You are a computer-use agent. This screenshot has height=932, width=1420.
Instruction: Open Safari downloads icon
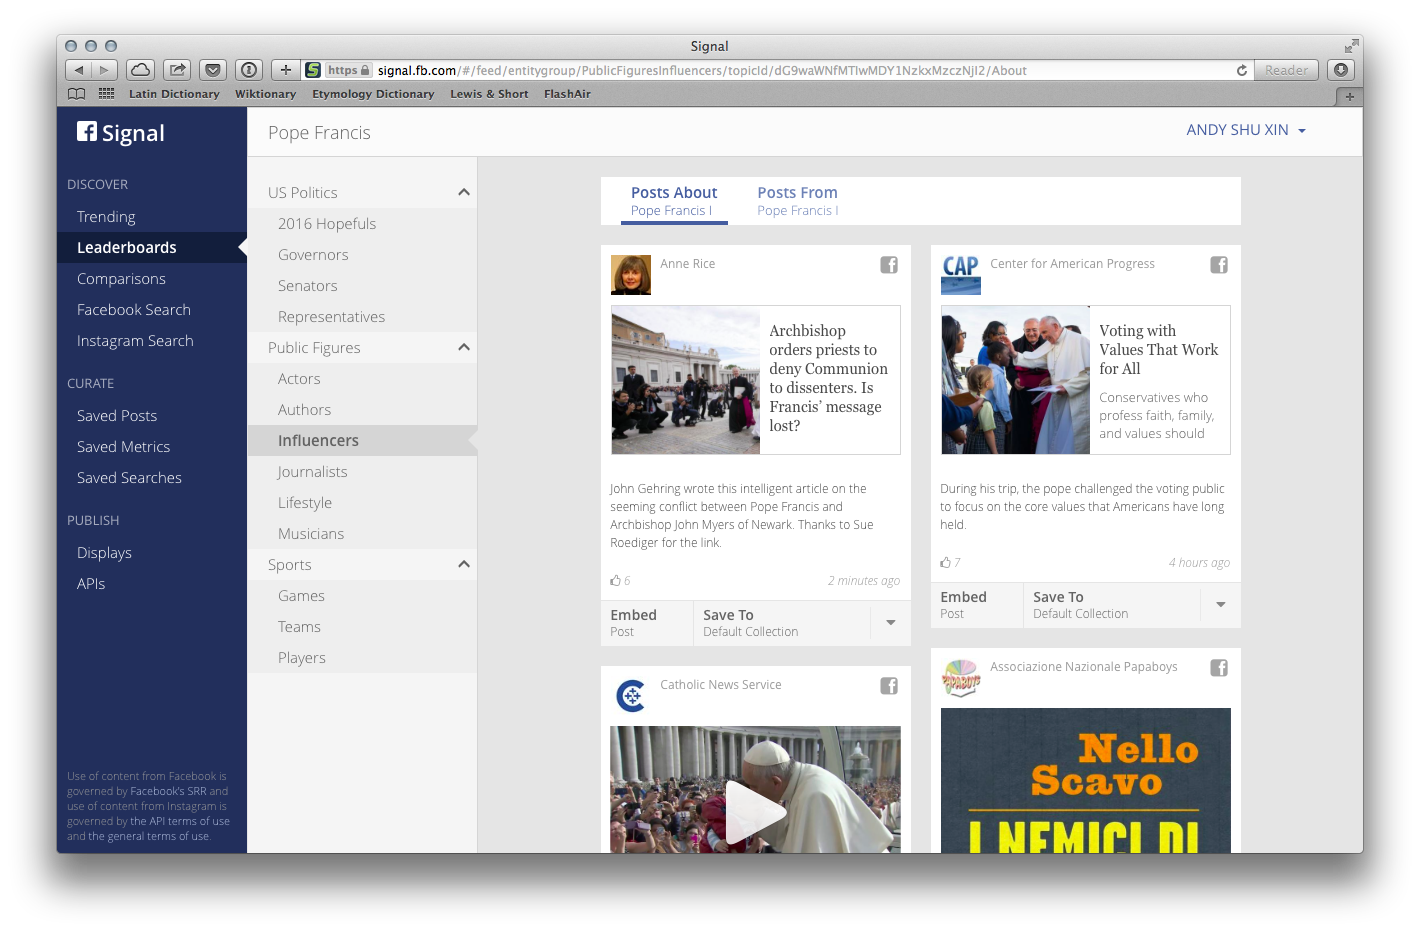(x=1341, y=70)
